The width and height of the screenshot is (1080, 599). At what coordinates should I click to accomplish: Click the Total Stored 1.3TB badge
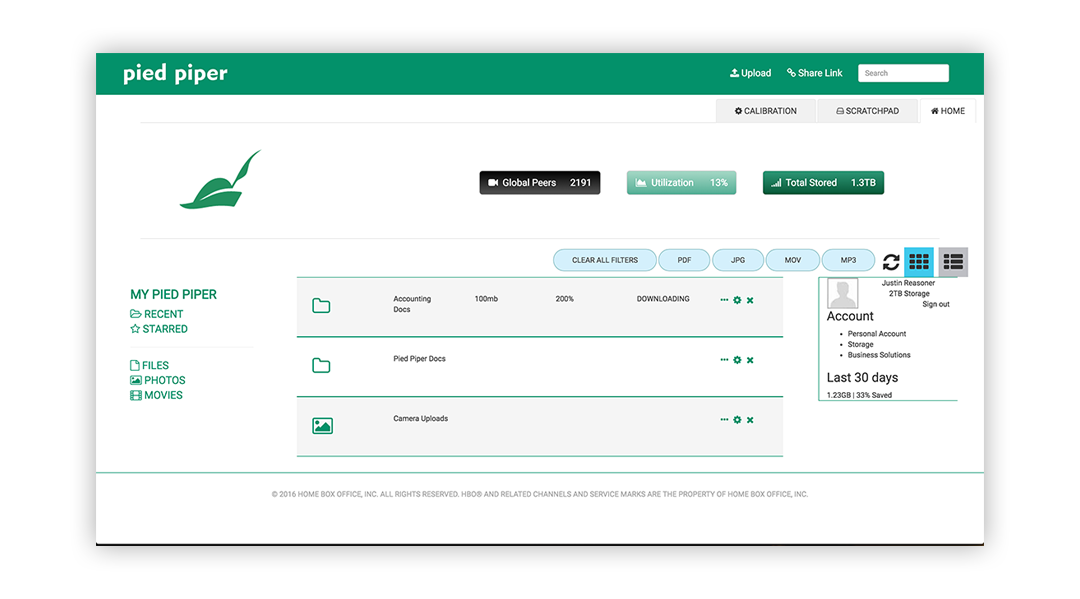823,182
